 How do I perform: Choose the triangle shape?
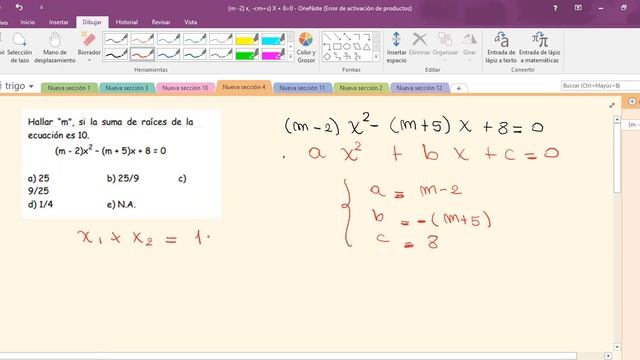(367, 47)
